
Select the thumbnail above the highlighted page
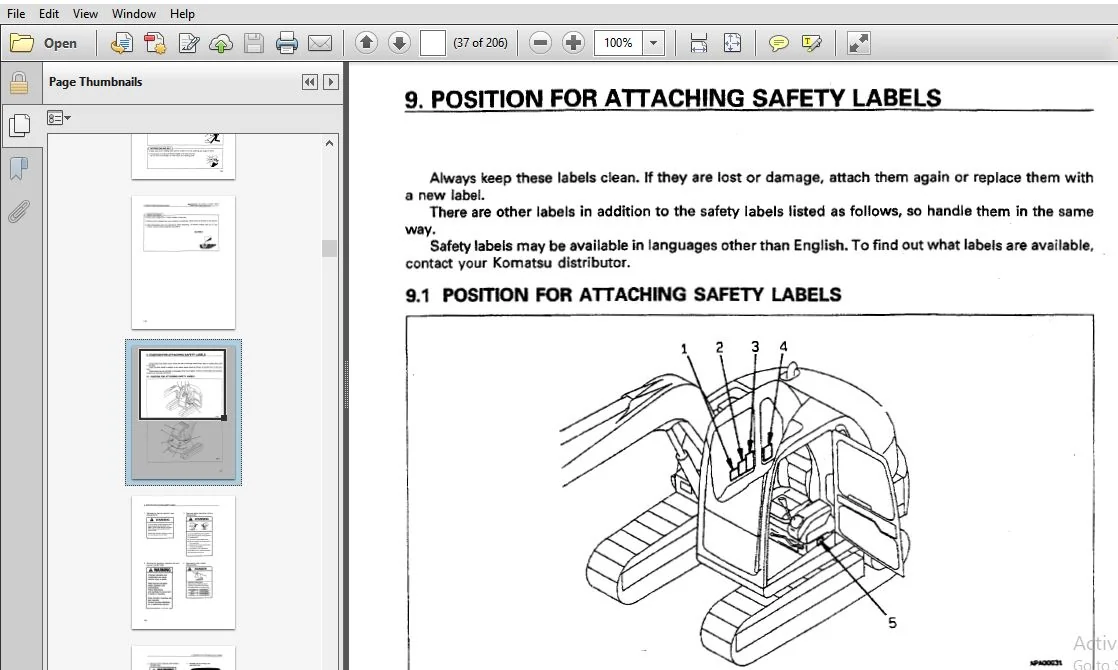click(x=183, y=262)
